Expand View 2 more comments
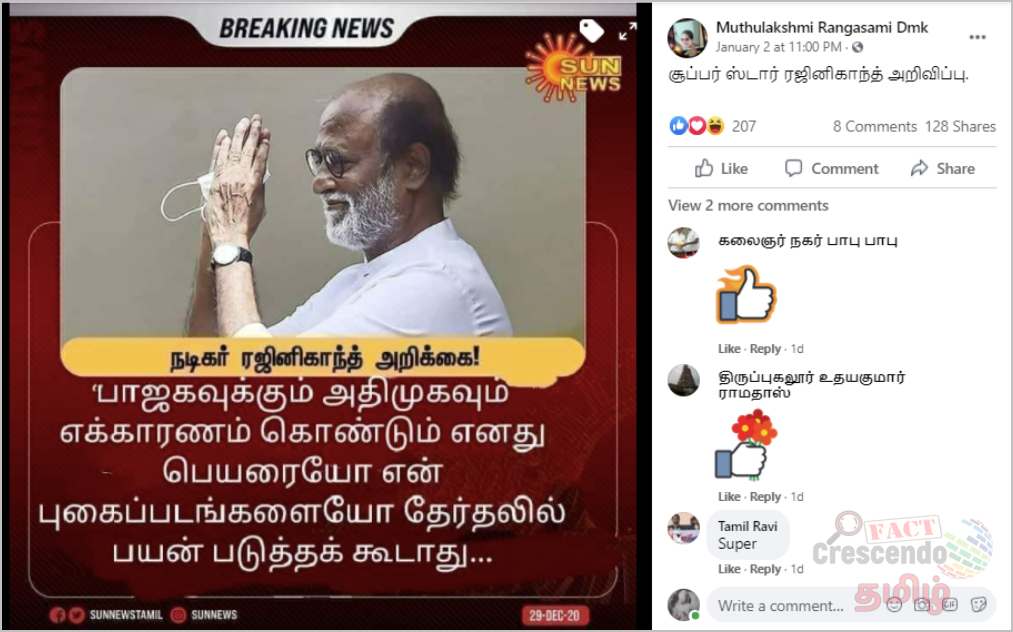1013x632 pixels. (748, 205)
